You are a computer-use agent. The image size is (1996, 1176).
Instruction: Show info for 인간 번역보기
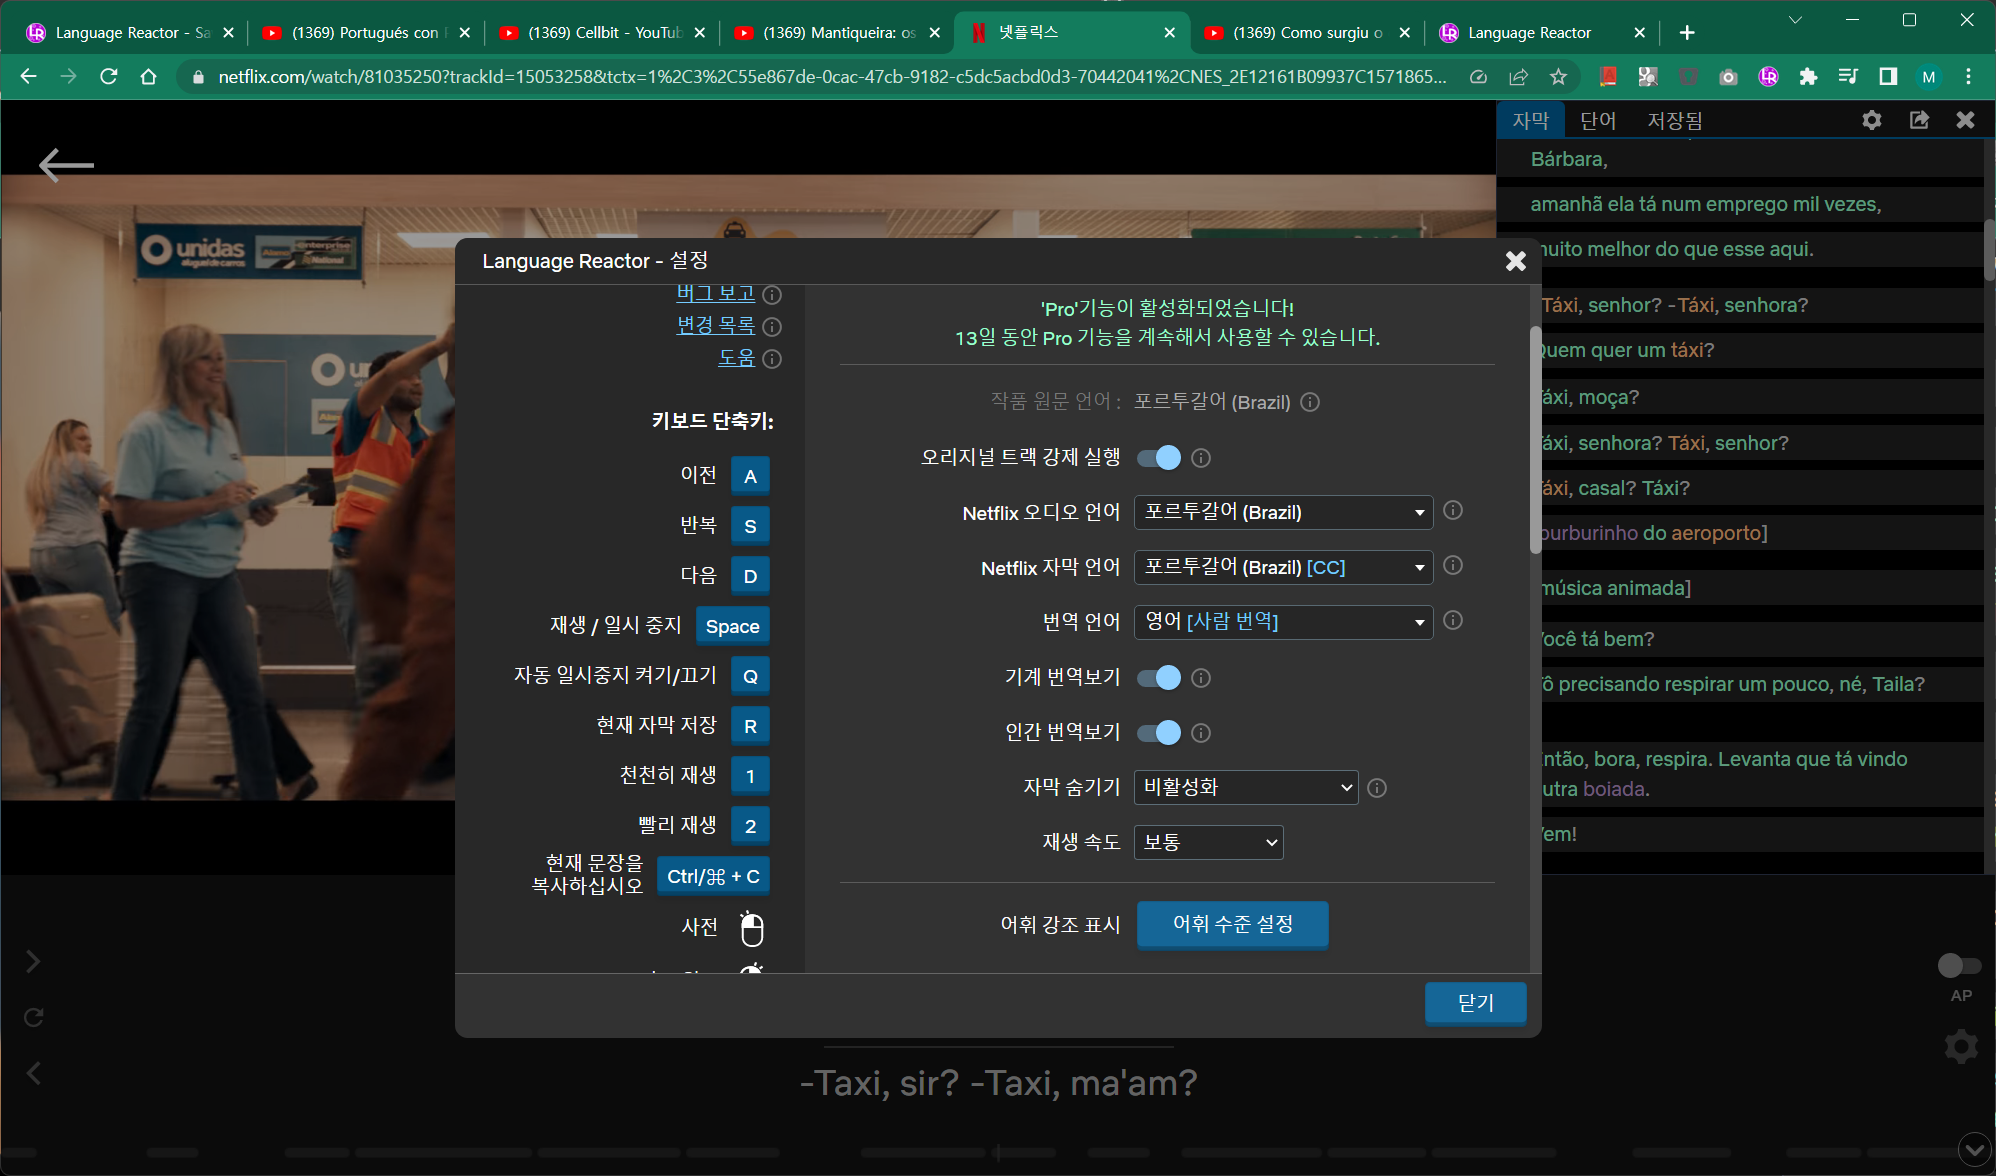(1201, 733)
